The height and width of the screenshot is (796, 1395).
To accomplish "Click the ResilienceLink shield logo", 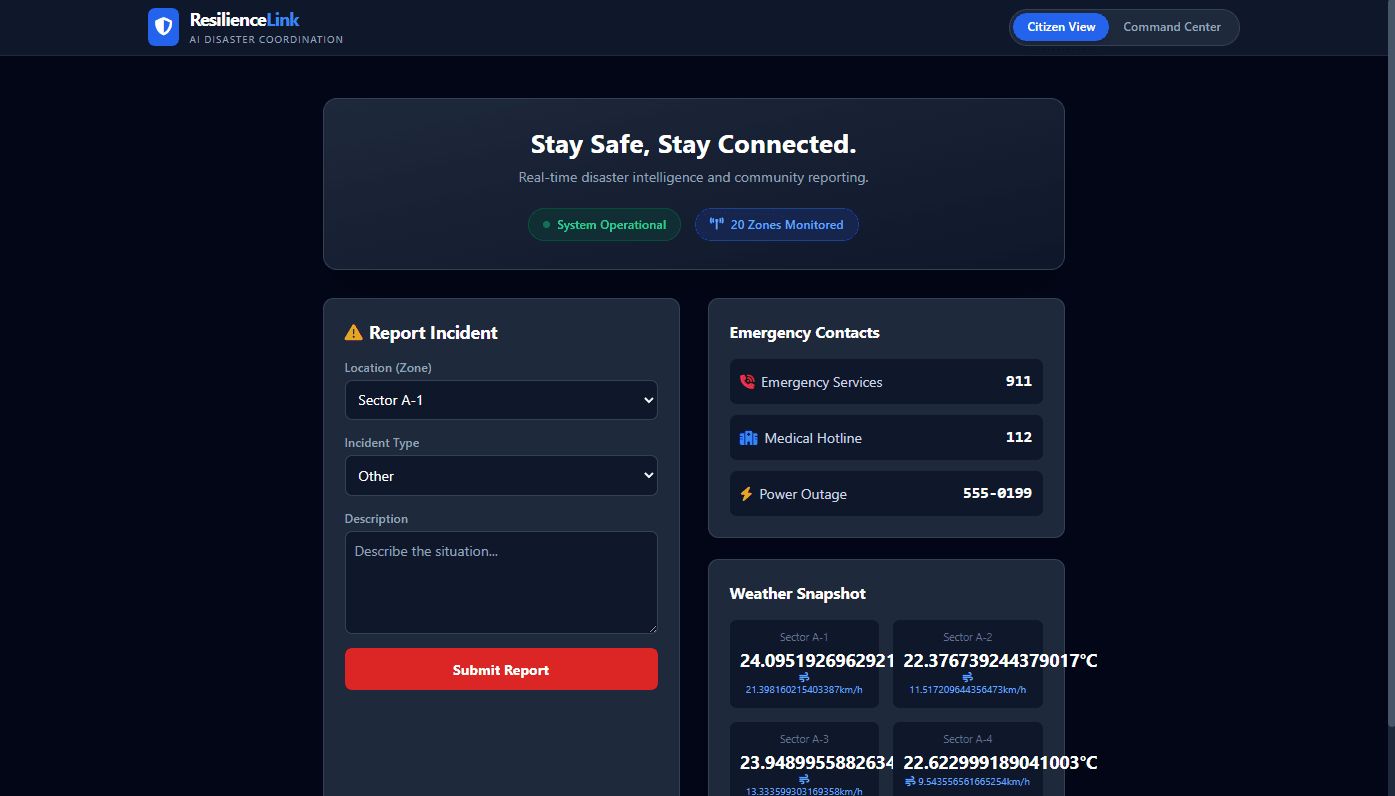I will pos(163,27).
